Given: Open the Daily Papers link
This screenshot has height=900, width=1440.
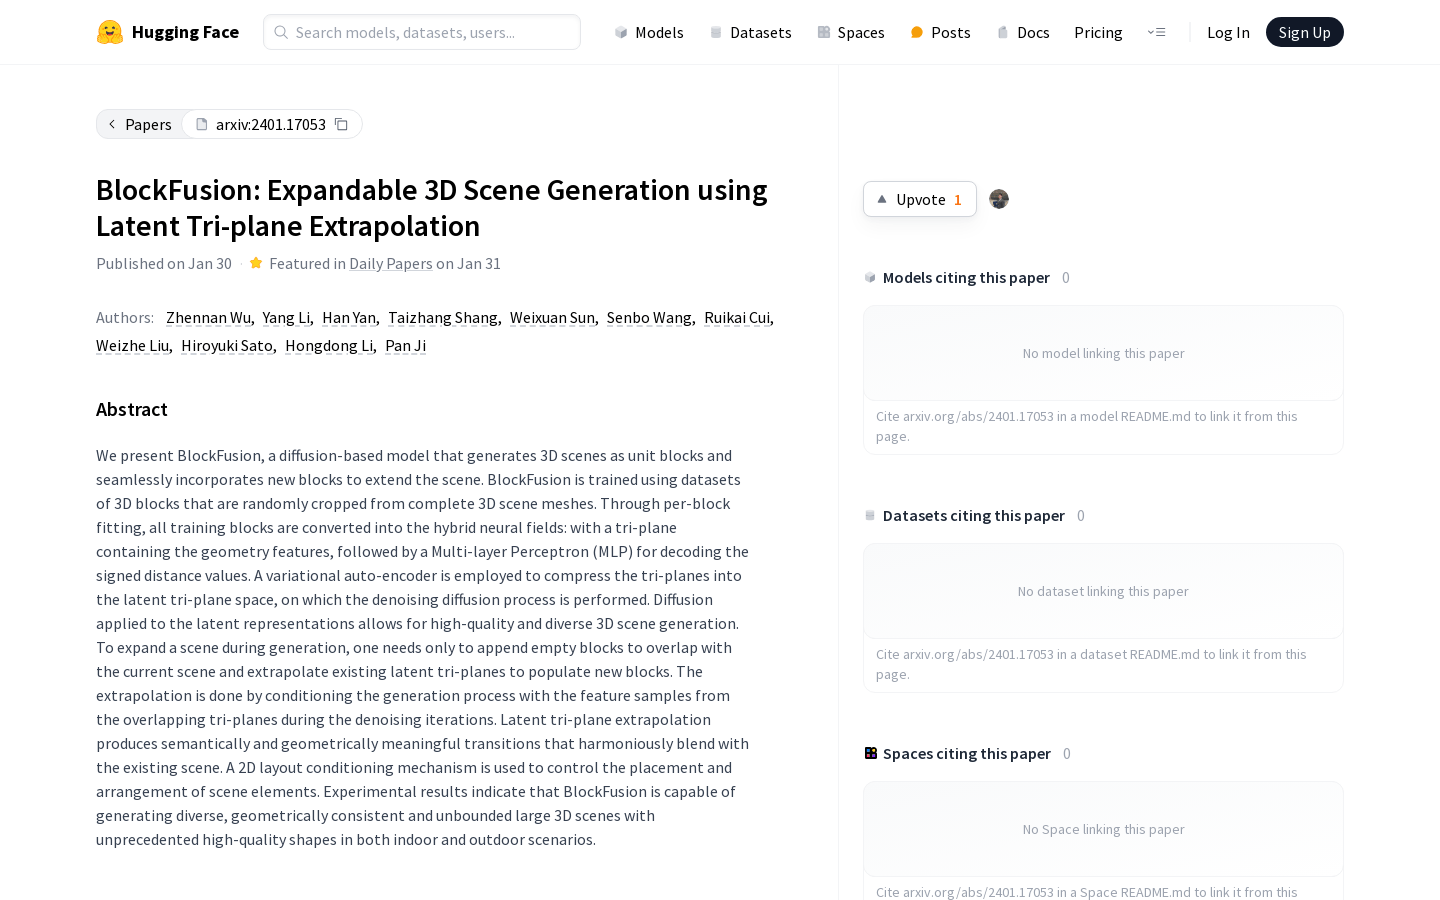Looking at the screenshot, I should pos(391,263).
